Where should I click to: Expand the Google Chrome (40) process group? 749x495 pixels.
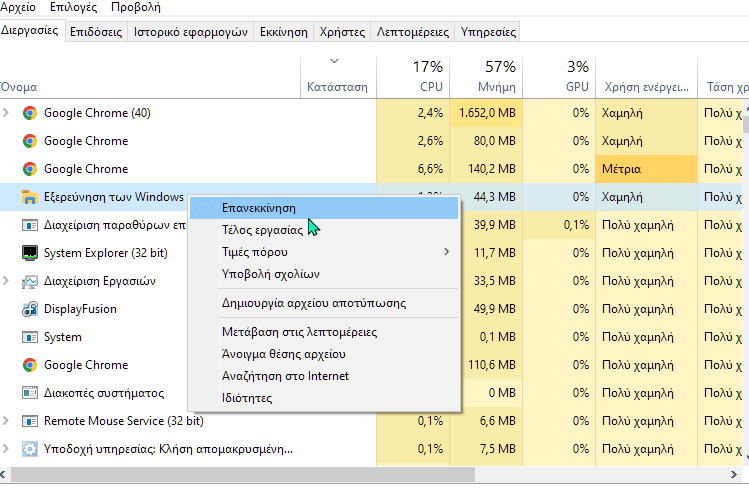click(x=6, y=113)
